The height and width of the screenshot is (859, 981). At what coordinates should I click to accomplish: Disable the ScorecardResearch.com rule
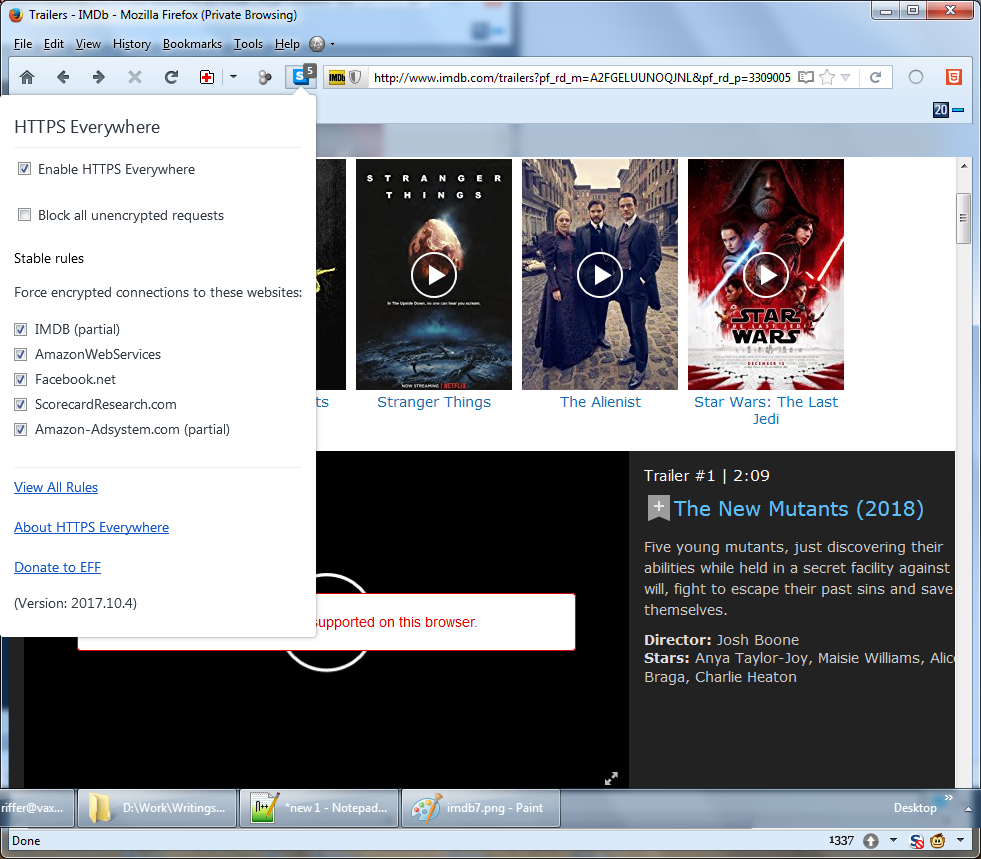(21, 404)
